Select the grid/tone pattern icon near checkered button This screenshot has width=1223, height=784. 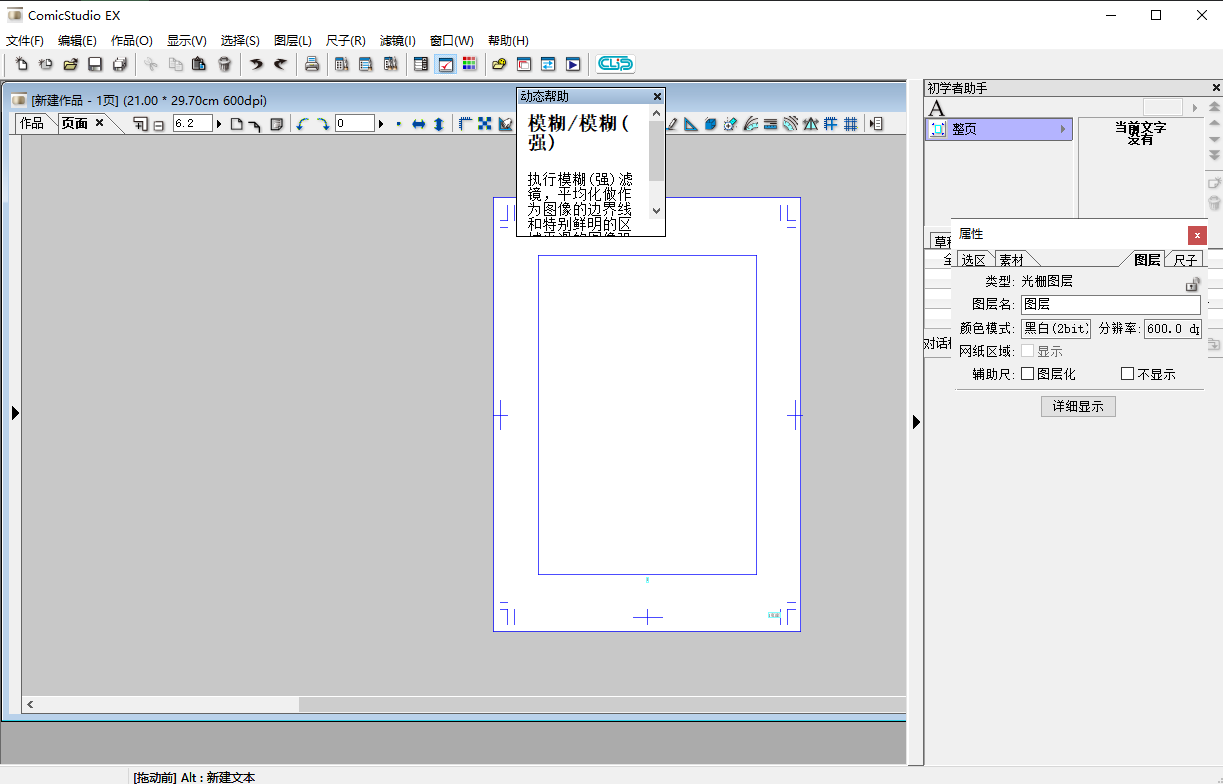coord(470,64)
